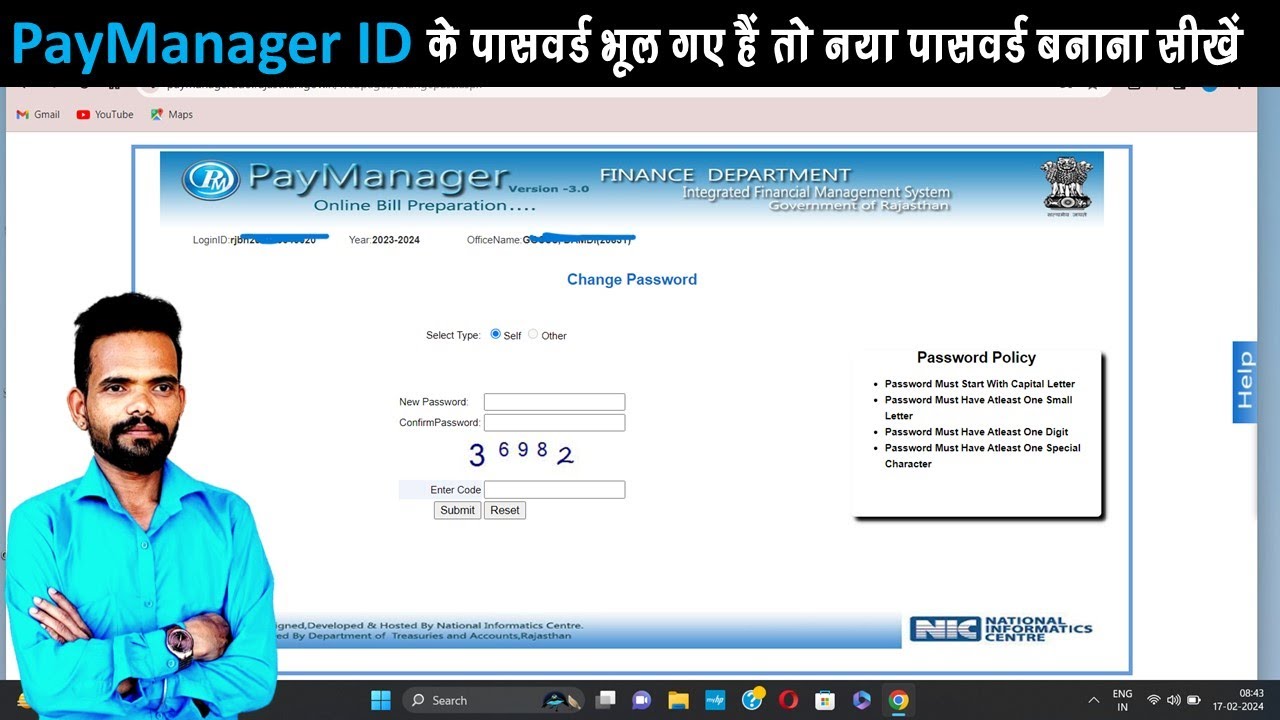Select the Self radio button
The image size is (1280, 720).
pos(495,334)
